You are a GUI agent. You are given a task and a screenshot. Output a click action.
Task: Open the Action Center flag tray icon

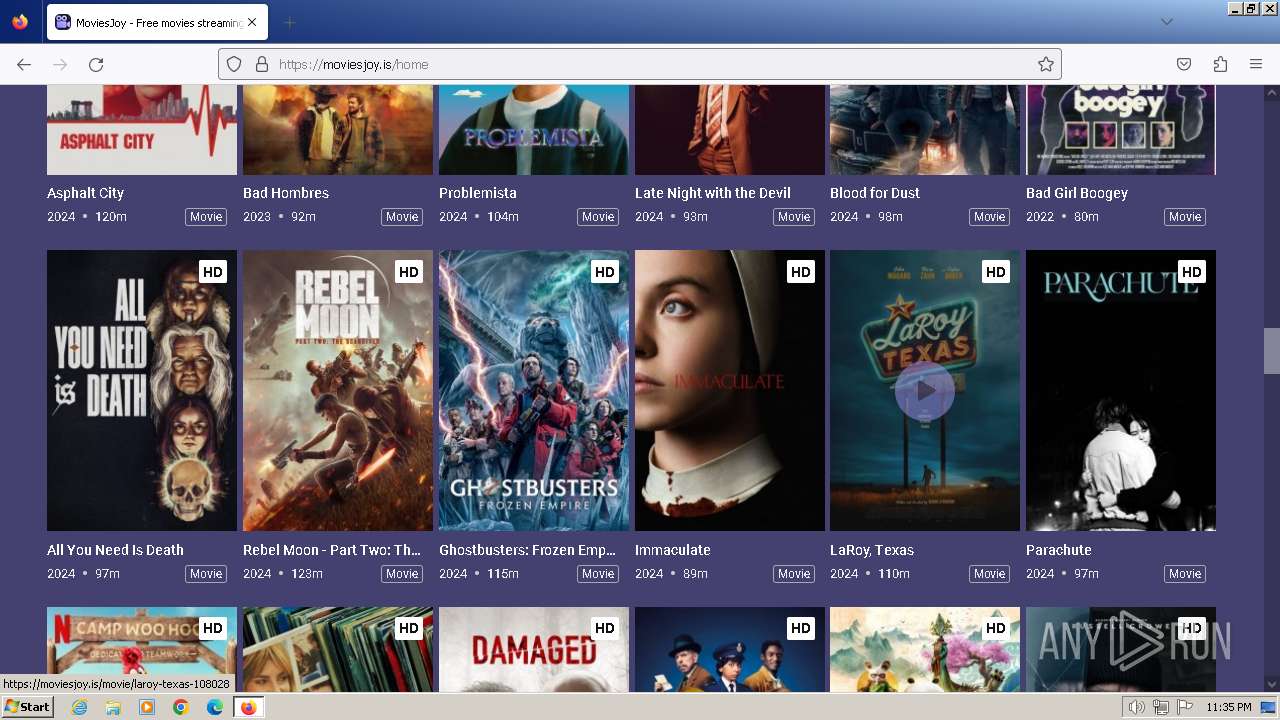pyautogui.click(x=1184, y=707)
